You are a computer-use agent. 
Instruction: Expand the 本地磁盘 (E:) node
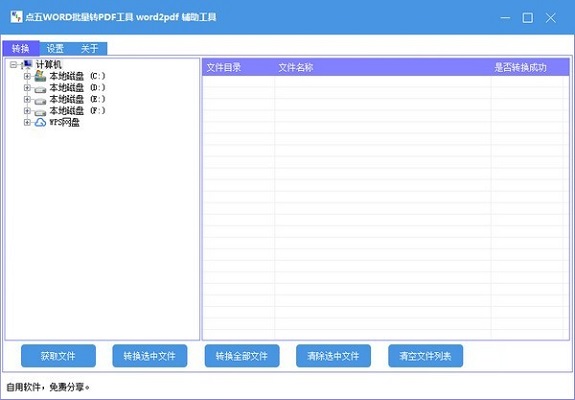(x=27, y=99)
